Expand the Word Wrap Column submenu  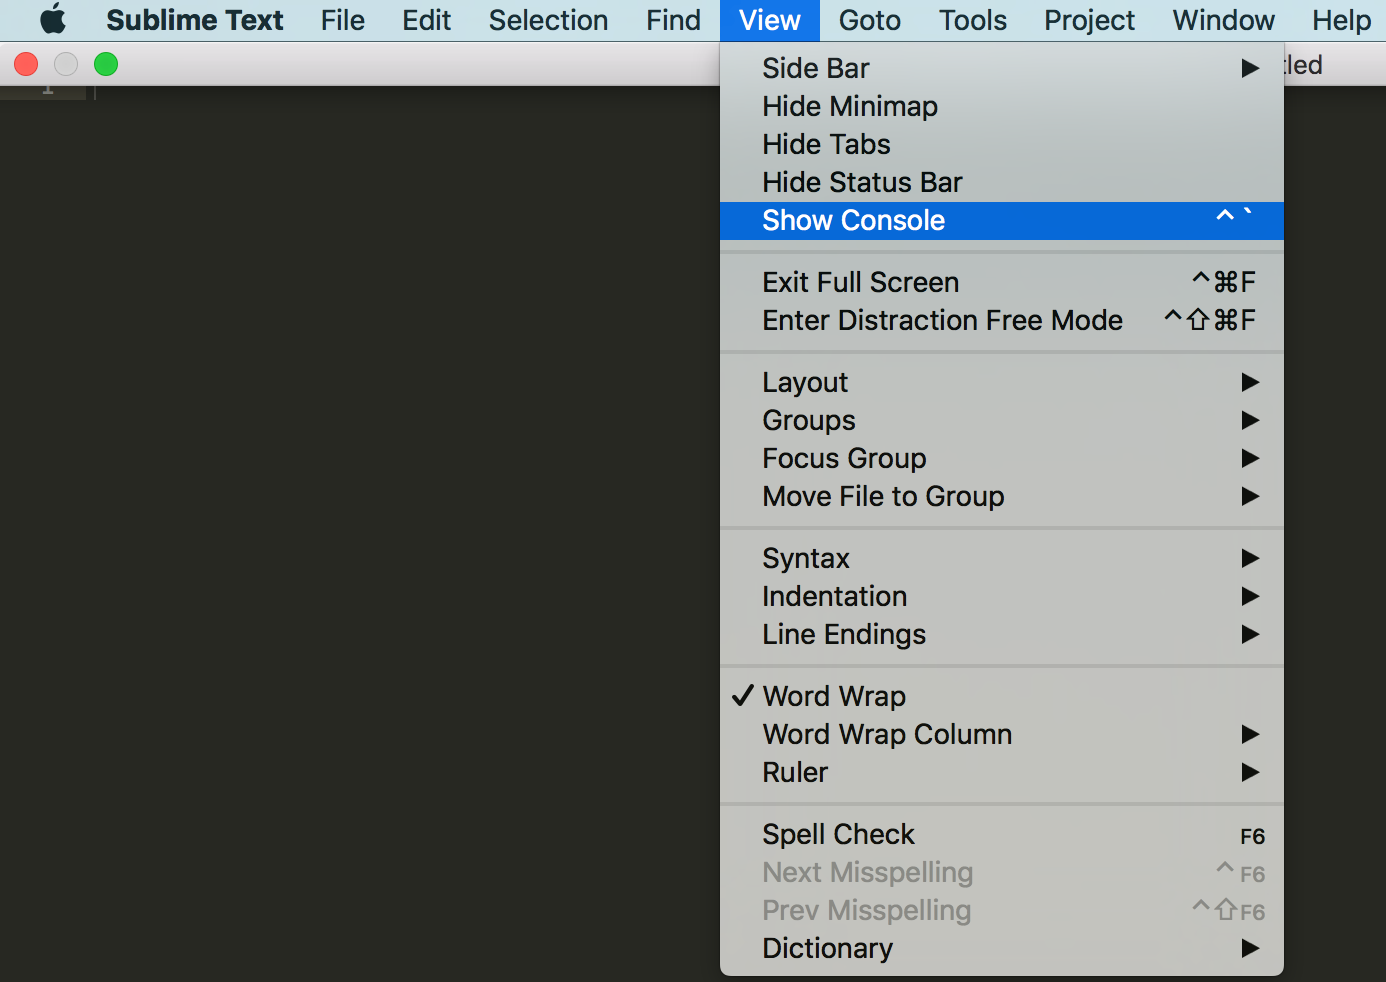[1002, 734]
